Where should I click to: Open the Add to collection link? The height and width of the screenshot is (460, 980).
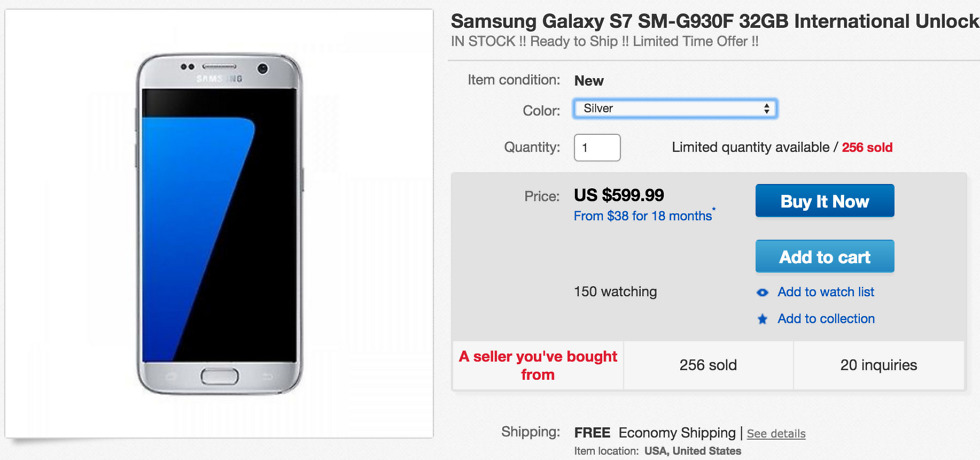[x=826, y=319]
